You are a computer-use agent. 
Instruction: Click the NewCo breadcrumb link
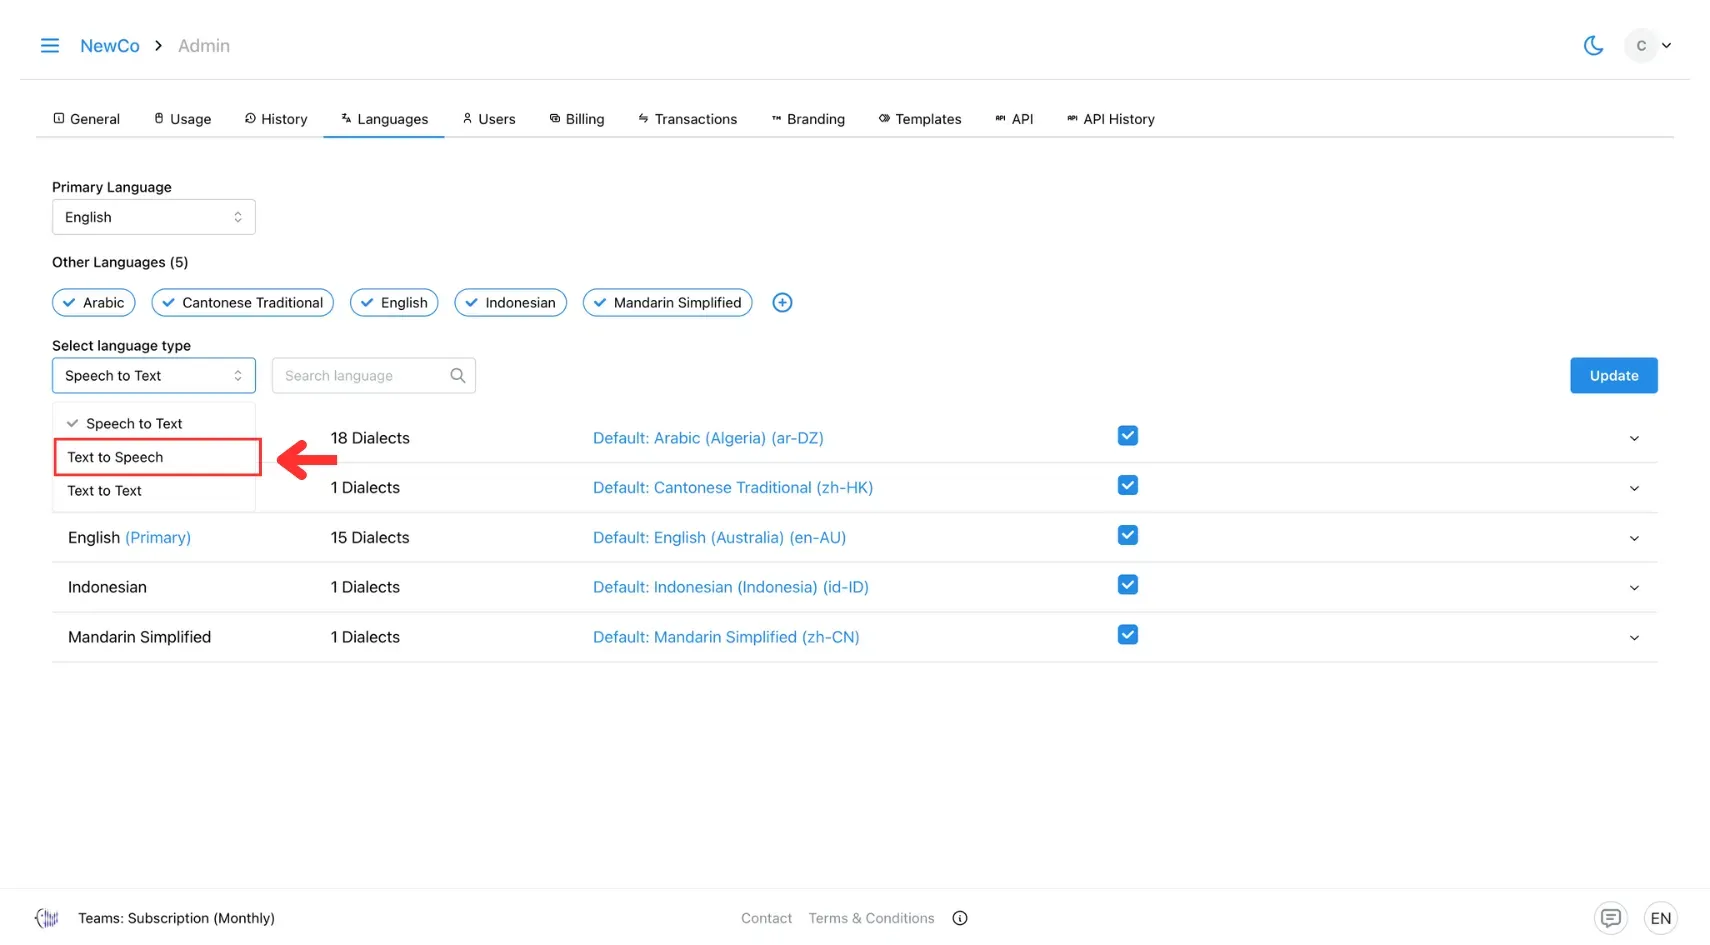[x=110, y=46]
